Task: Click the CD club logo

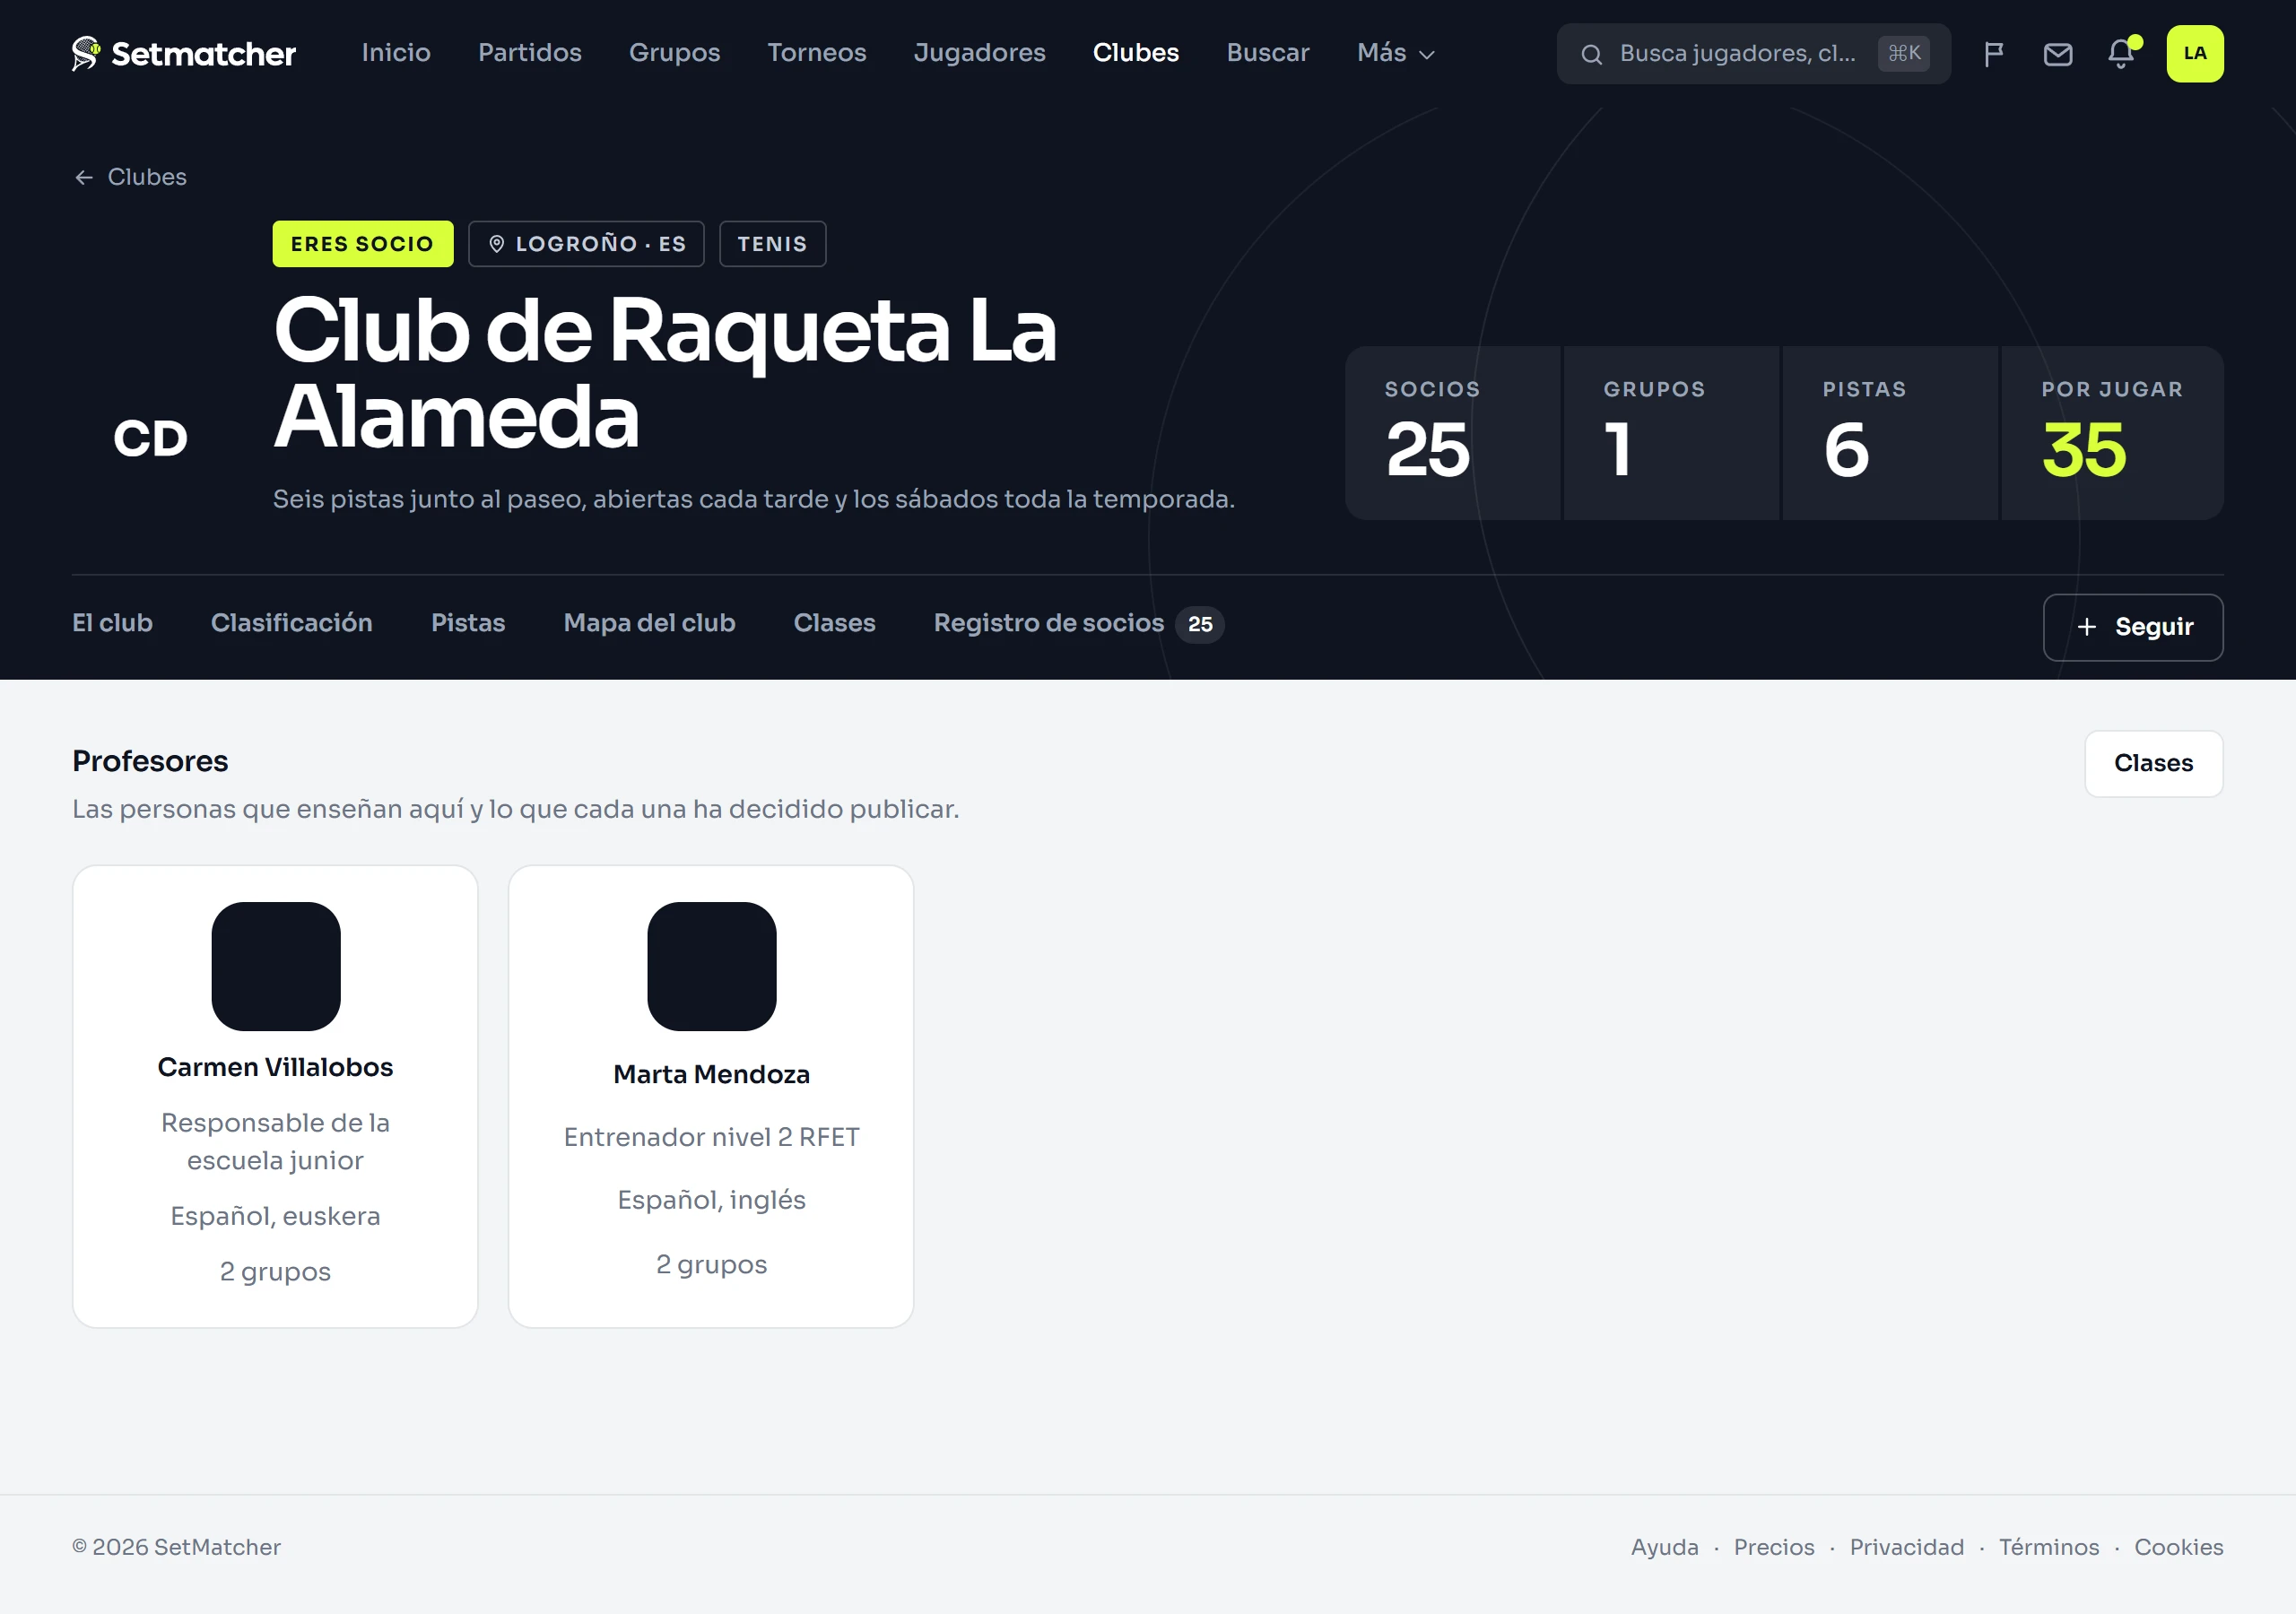Action: pos(150,438)
